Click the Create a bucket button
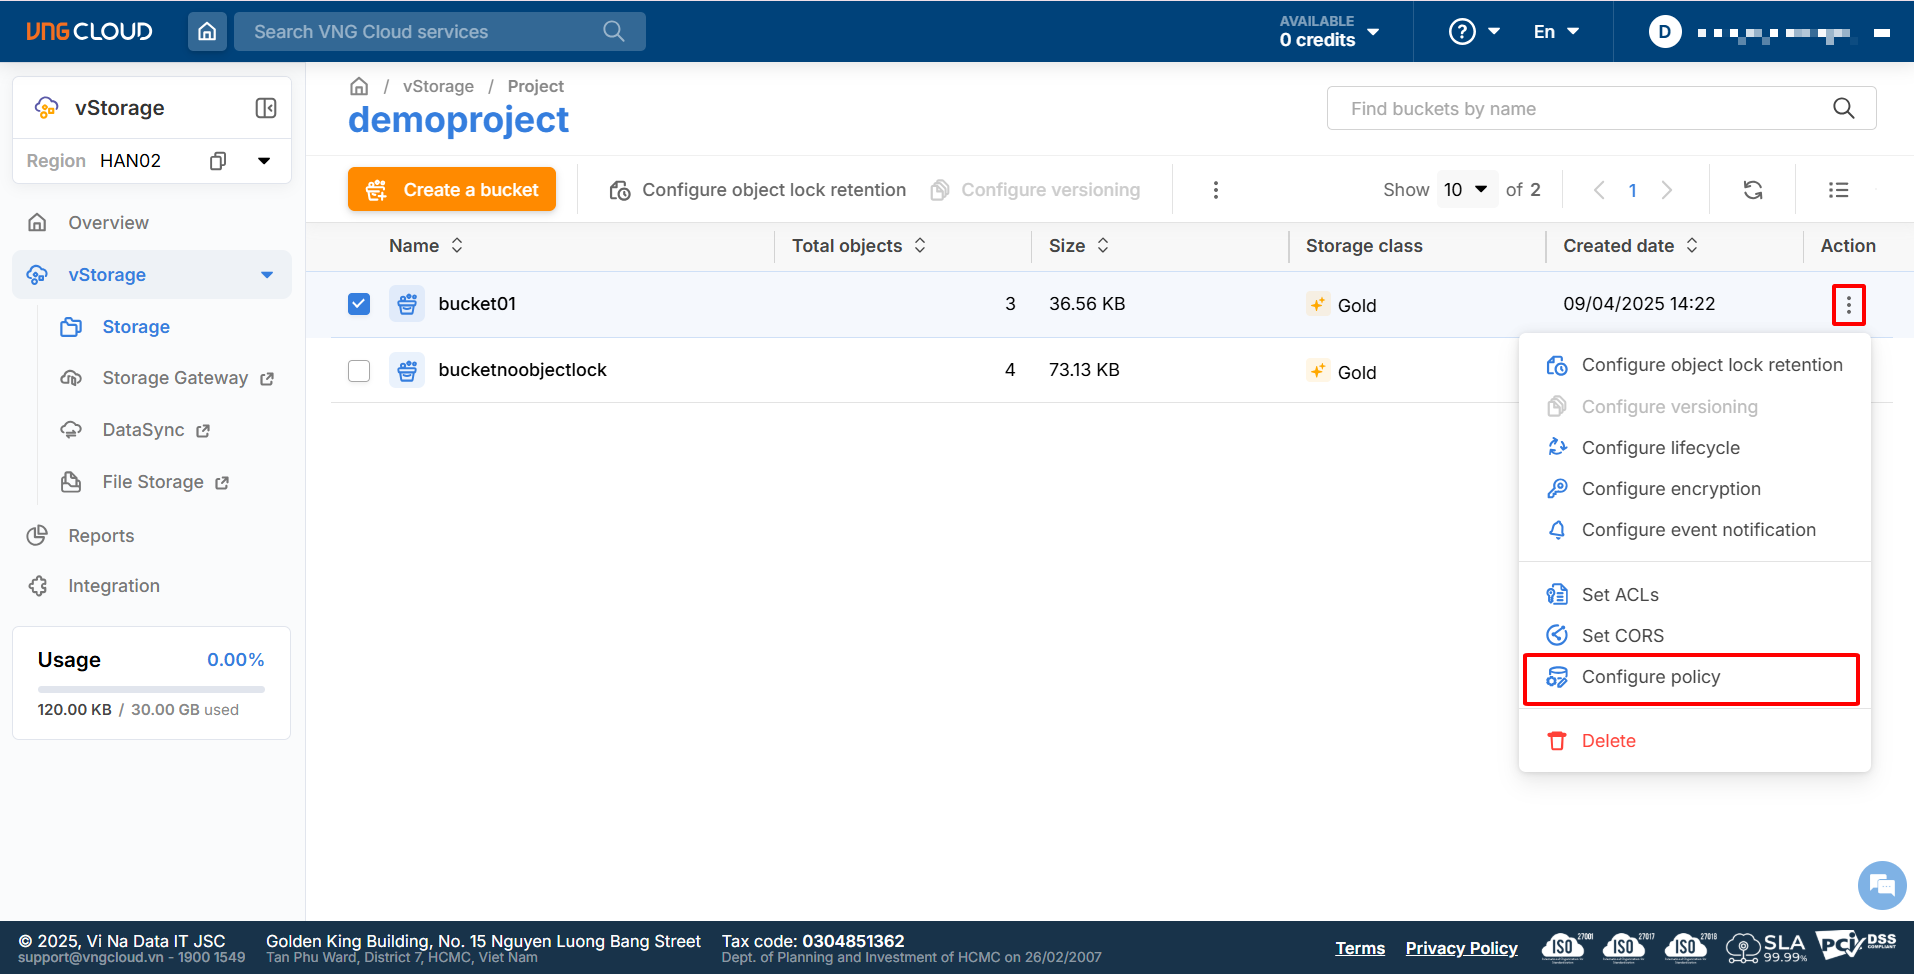Image resolution: width=1914 pixels, height=974 pixels. (452, 190)
